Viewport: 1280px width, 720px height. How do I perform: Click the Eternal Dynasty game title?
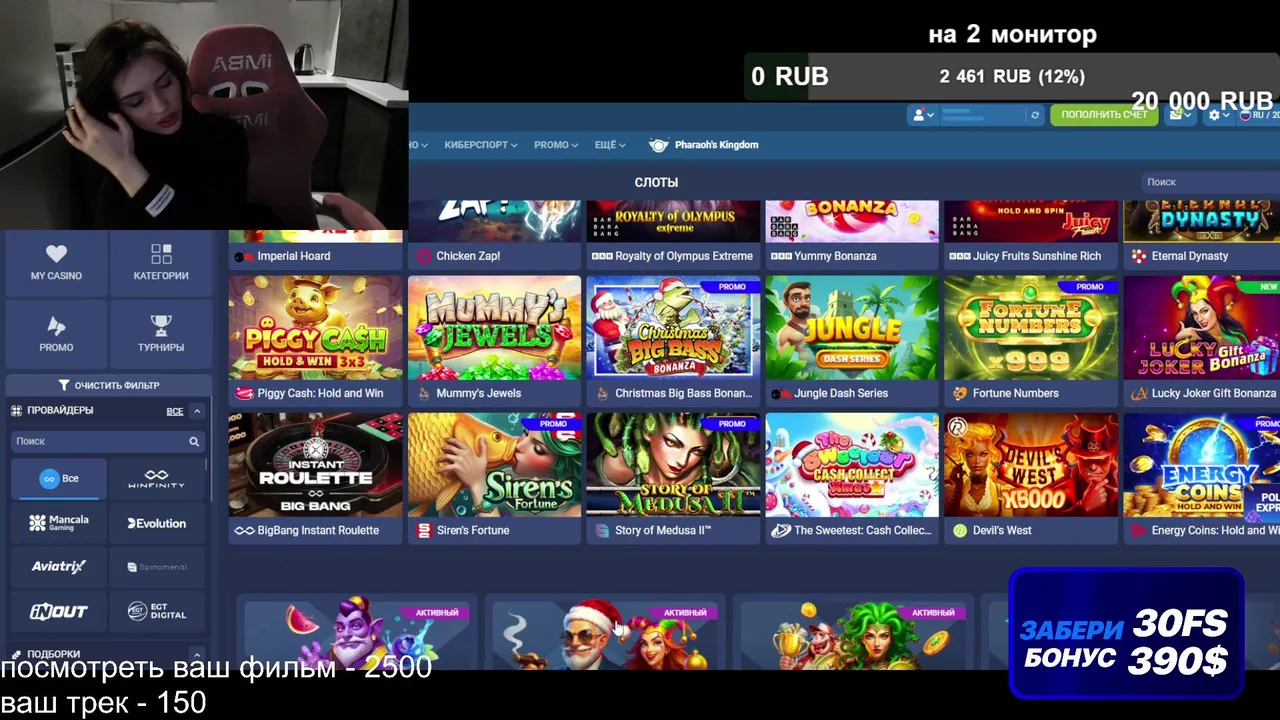coord(1190,256)
